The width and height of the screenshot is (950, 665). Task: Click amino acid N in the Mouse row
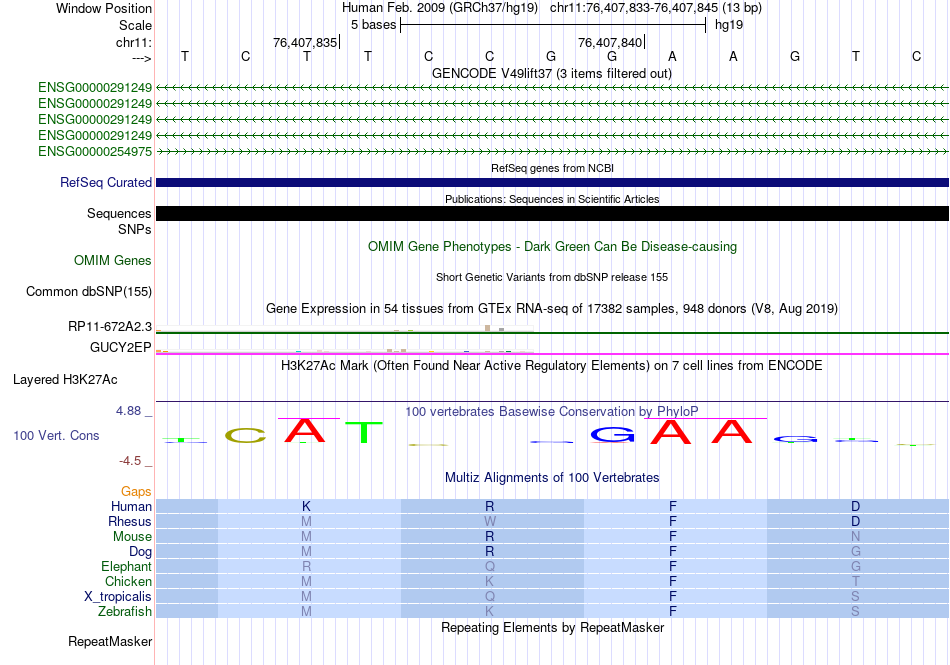coord(855,537)
